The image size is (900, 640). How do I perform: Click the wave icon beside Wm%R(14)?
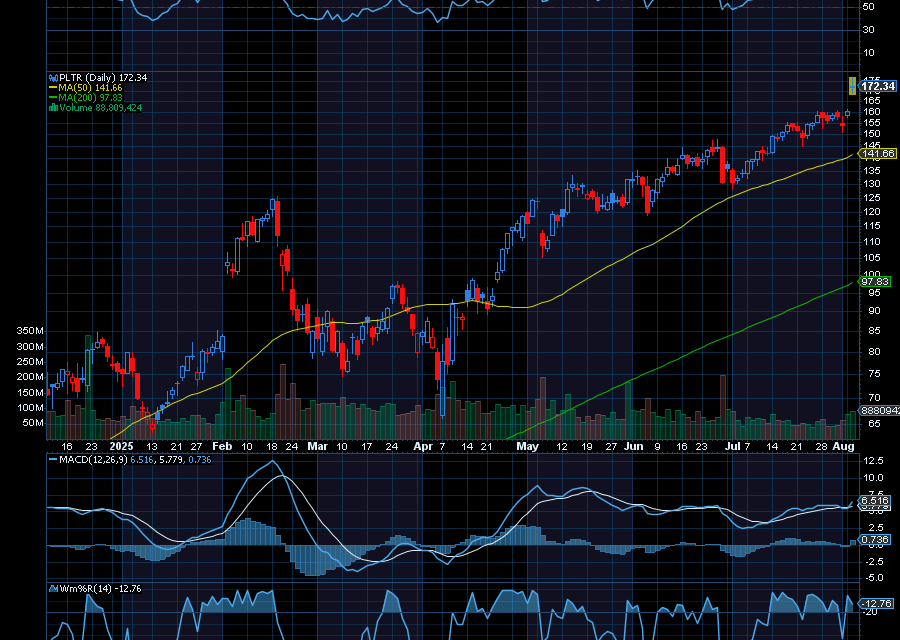coord(53,588)
